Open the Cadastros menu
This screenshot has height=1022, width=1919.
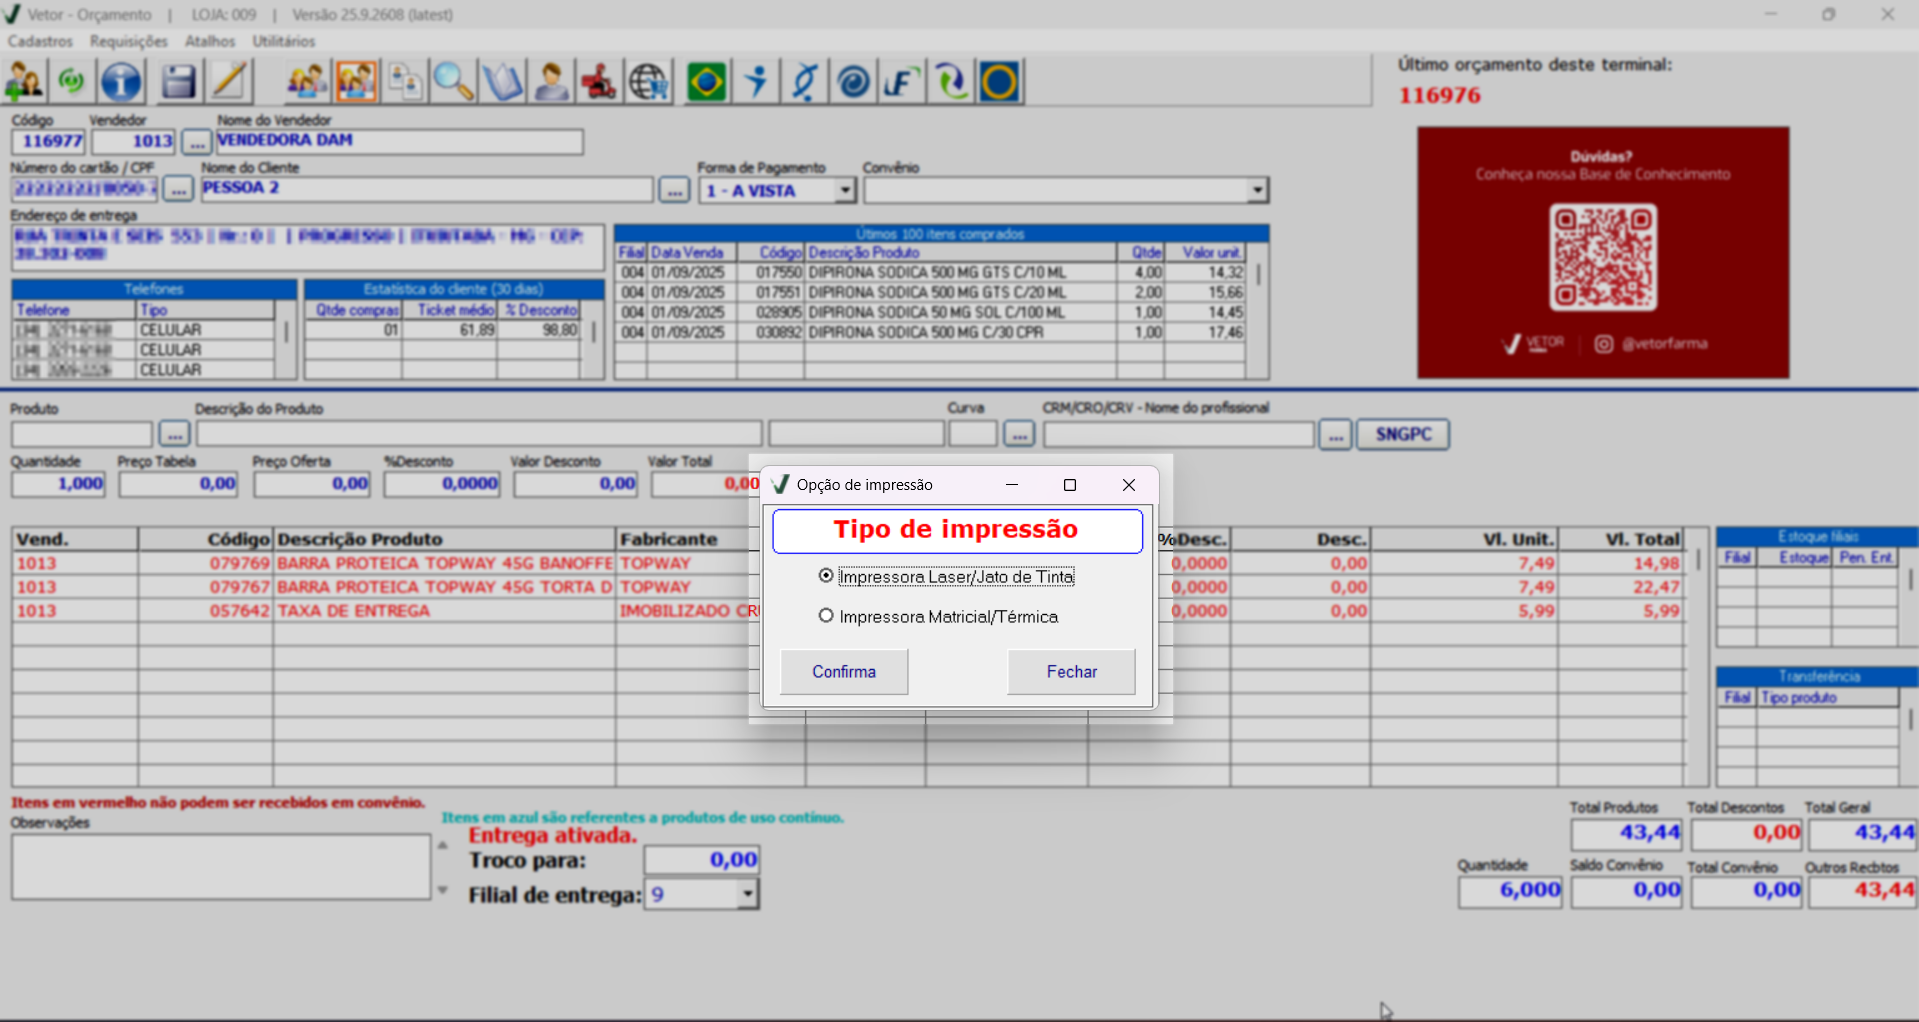coord(40,41)
